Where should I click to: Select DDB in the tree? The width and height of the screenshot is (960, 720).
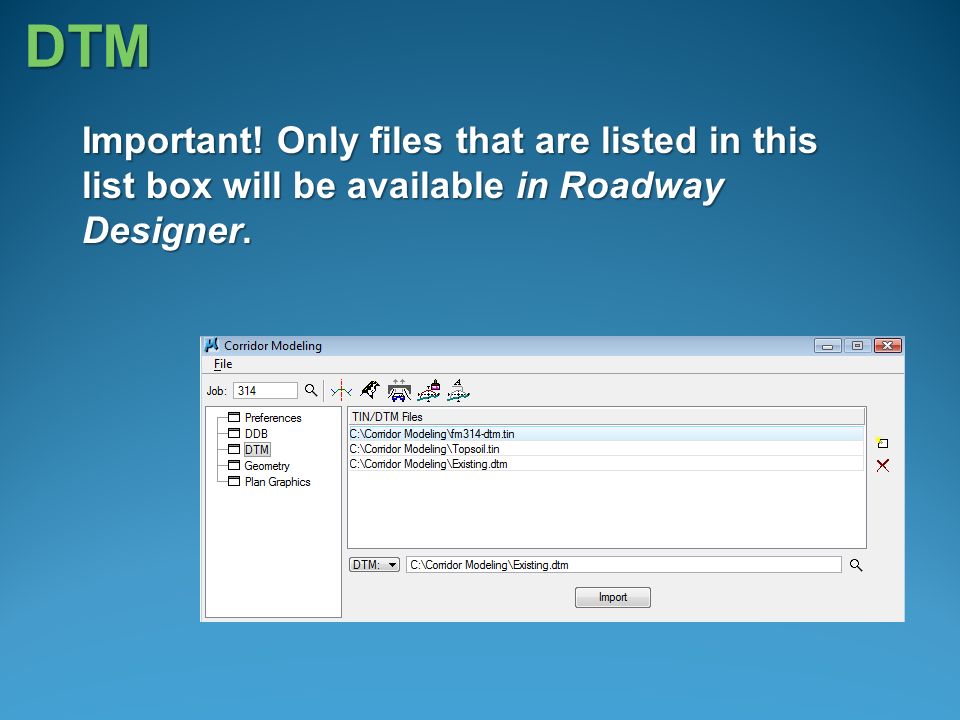click(256, 433)
